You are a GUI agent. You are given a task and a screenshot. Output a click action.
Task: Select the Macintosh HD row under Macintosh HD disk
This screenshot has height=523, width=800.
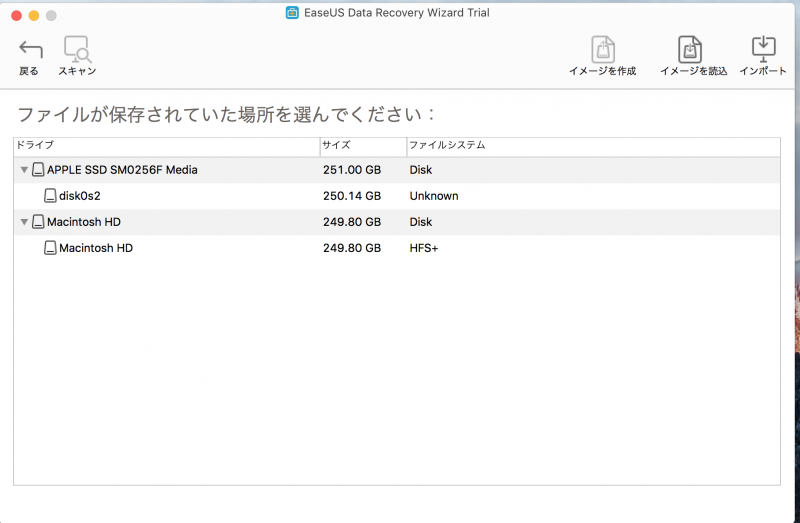click(x=397, y=248)
